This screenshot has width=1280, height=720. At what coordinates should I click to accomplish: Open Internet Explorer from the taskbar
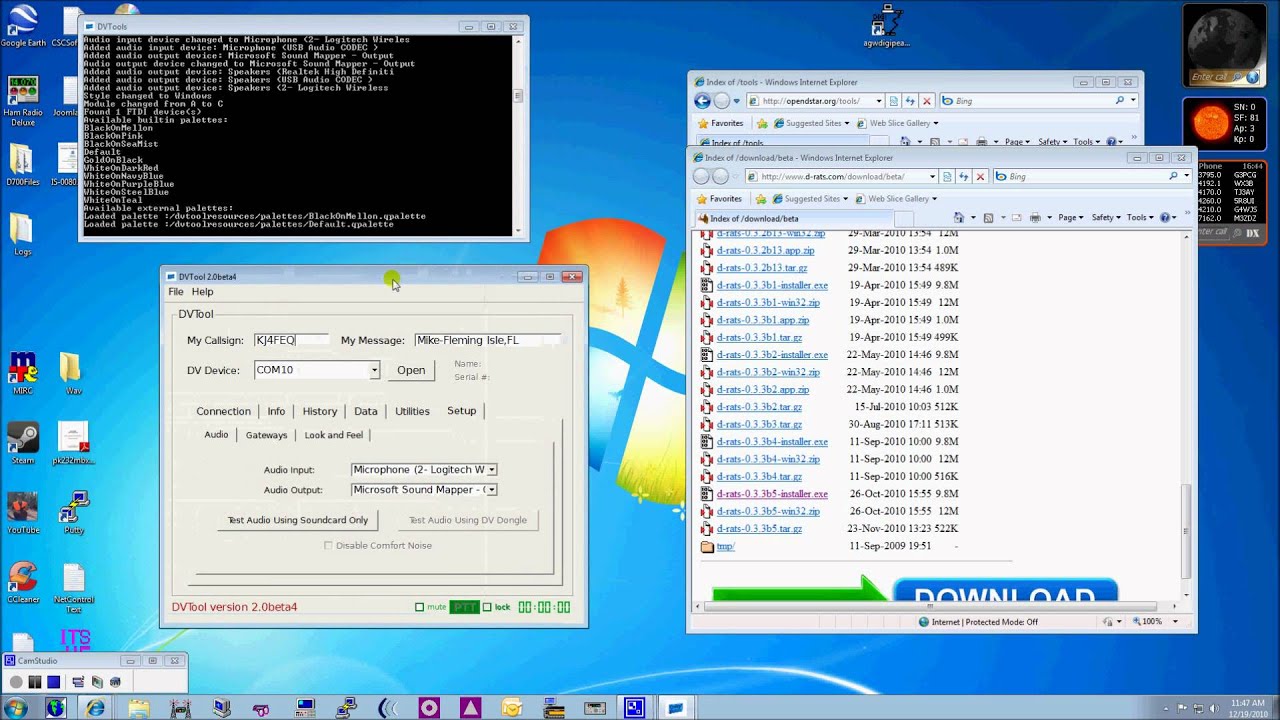pos(95,708)
